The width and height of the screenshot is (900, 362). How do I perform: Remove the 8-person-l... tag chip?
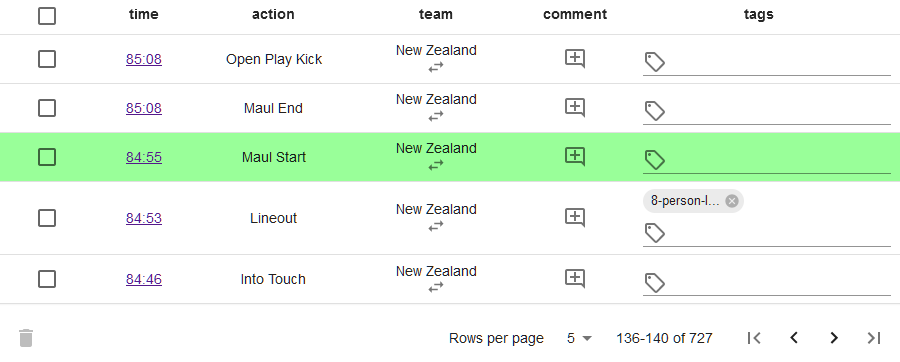731,201
